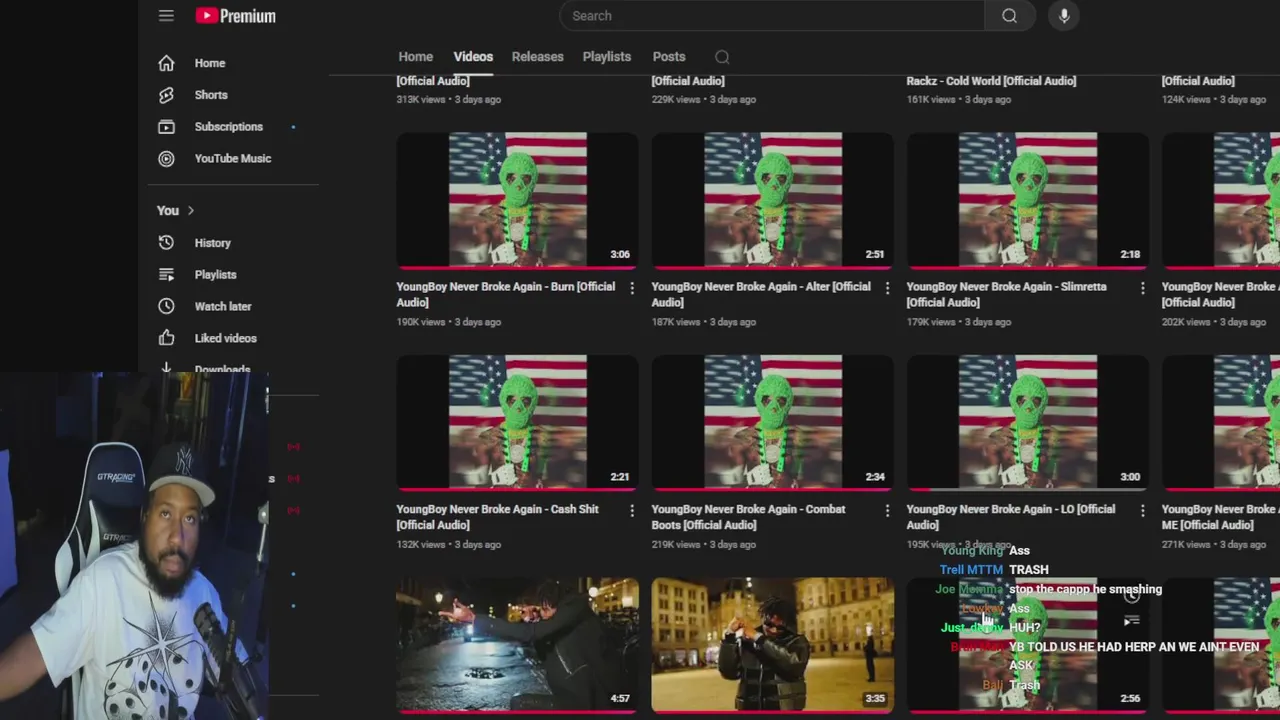Click '132K views • 3 days ago' text

coord(448,545)
